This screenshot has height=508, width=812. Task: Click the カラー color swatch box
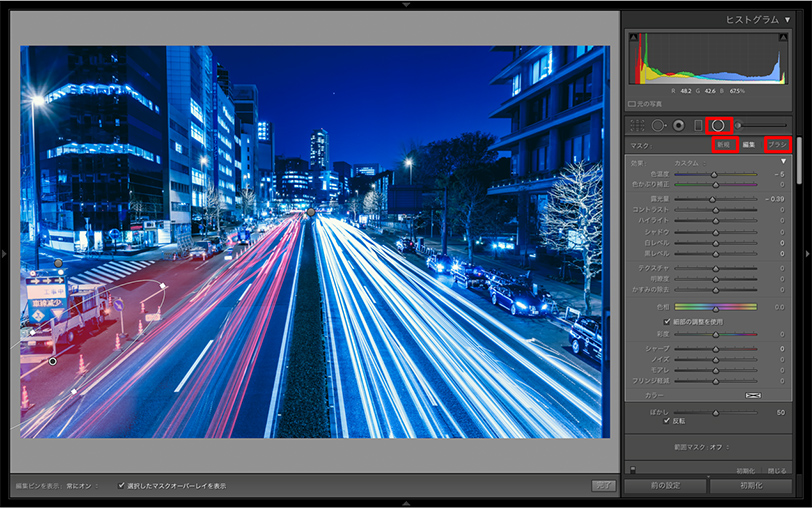(753, 396)
